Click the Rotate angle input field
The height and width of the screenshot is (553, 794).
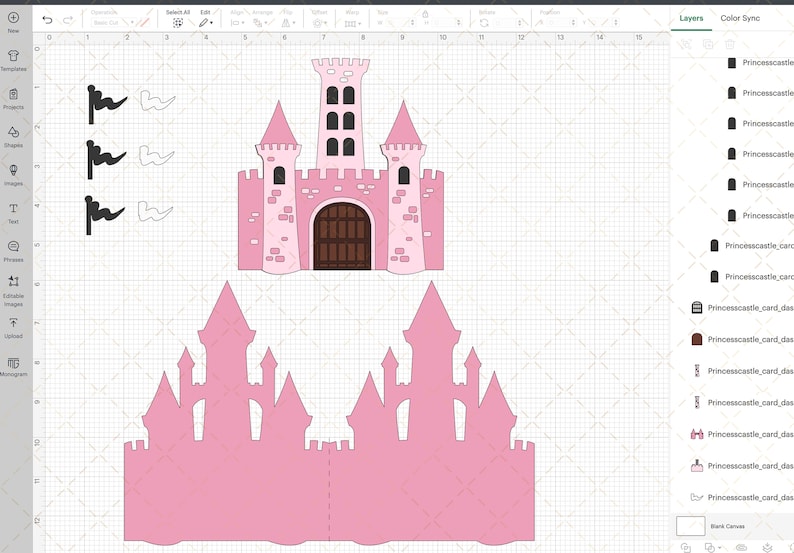click(x=508, y=23)
